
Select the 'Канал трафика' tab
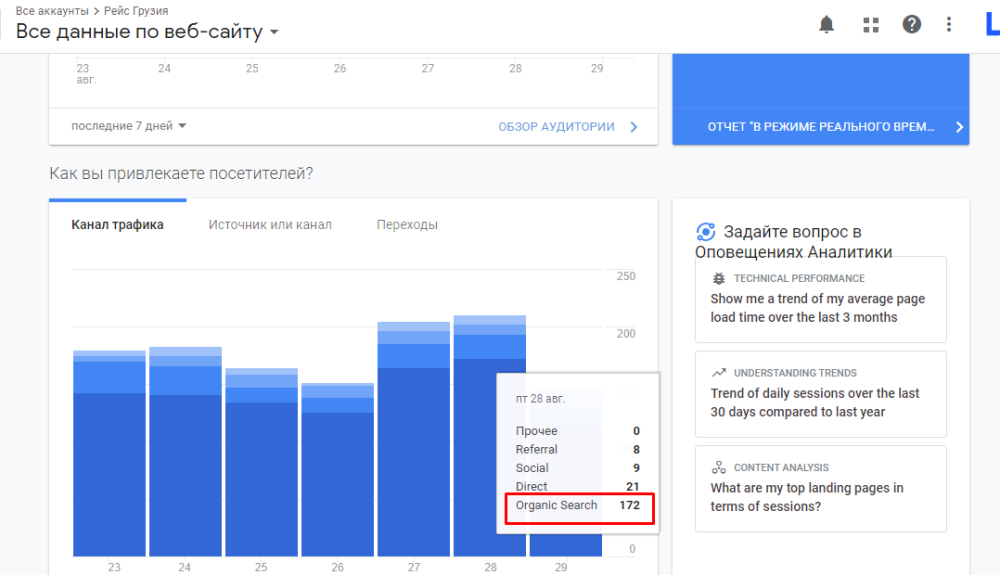[117, 225]
